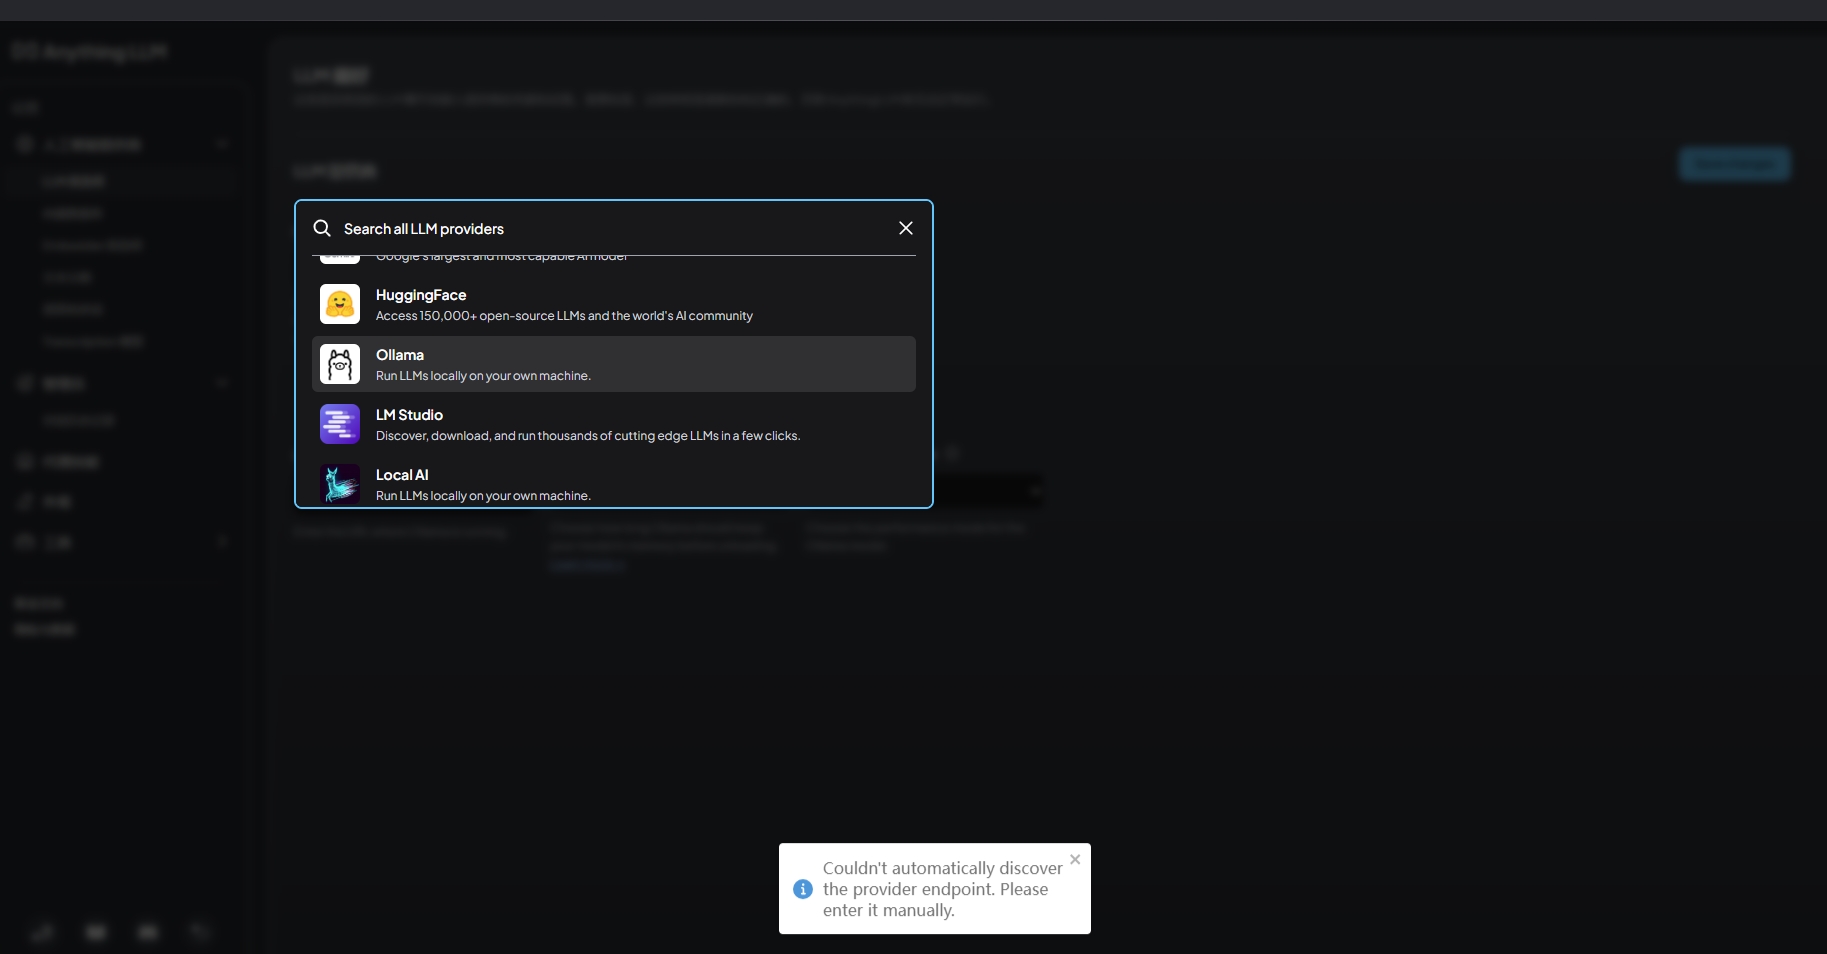
Task: Dismiss the endpoint discovery notification
Action: (x=1075, y=860)
